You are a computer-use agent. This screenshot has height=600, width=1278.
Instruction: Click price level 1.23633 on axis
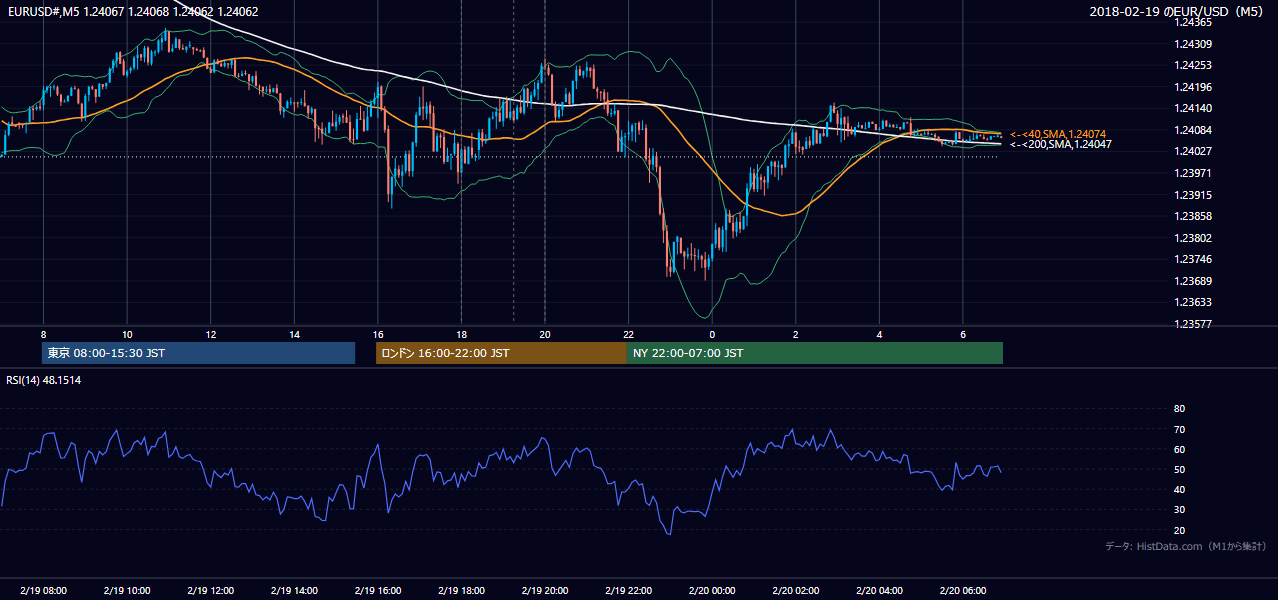tap(1192, 302)
